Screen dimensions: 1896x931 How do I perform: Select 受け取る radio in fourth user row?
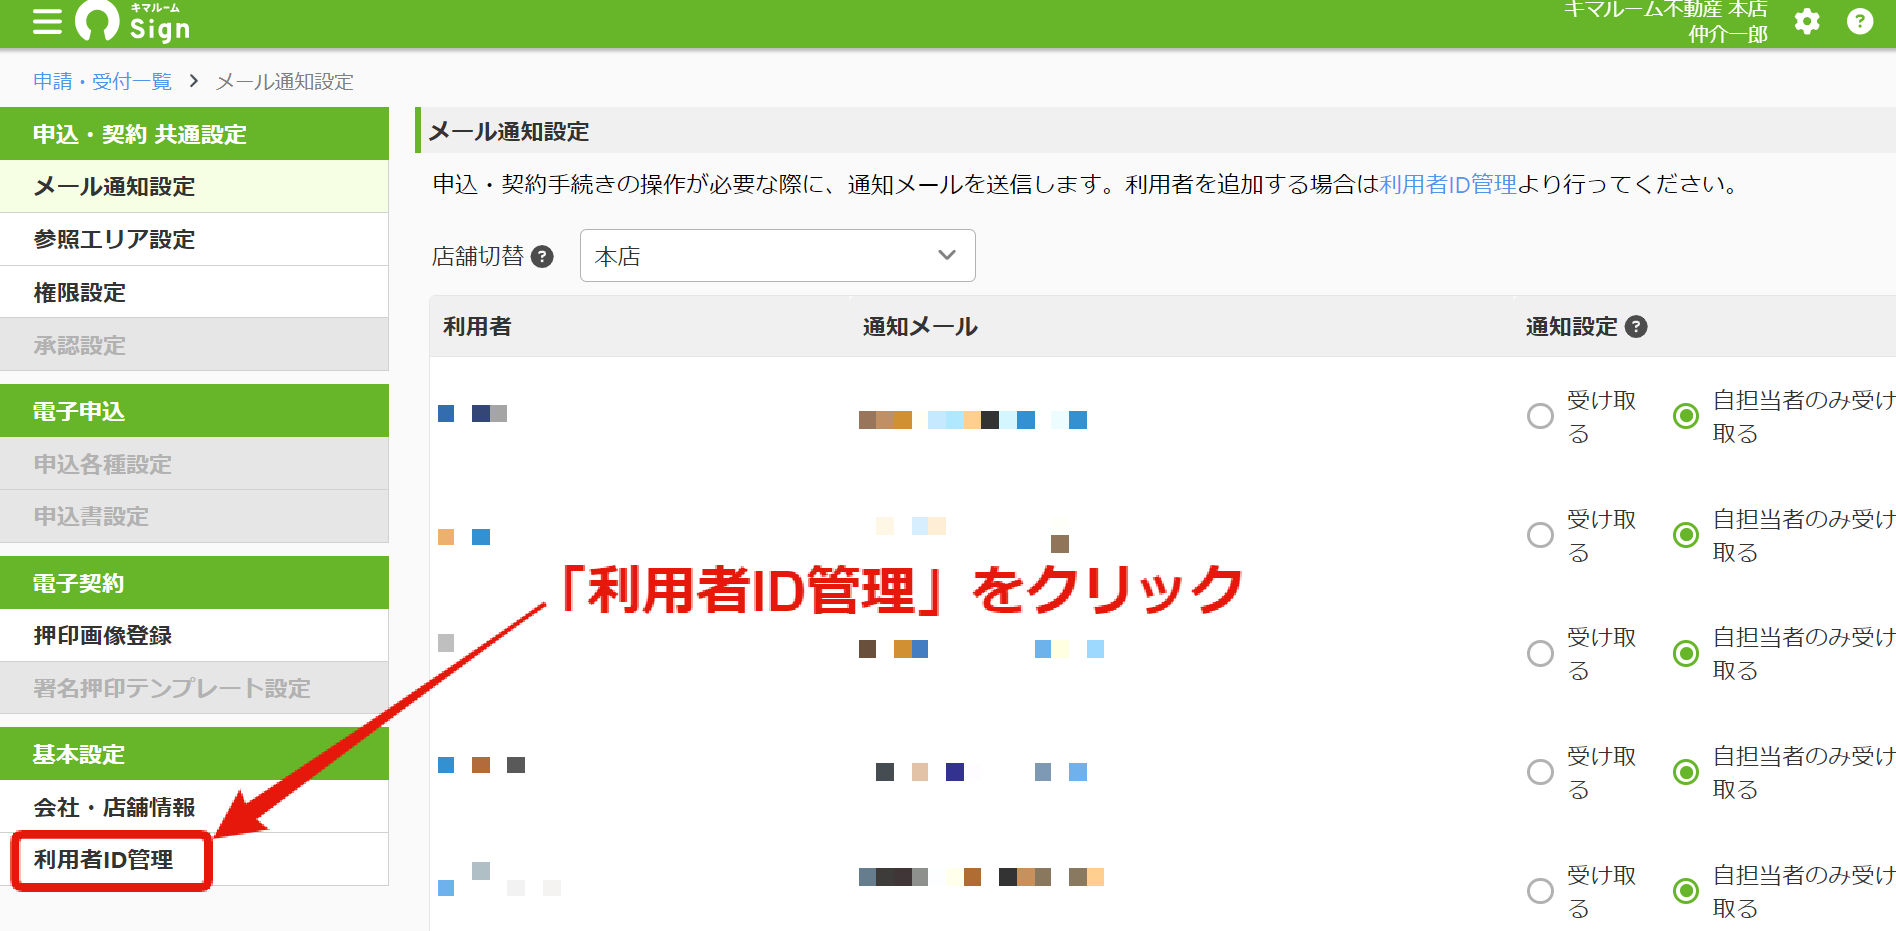1540,772
